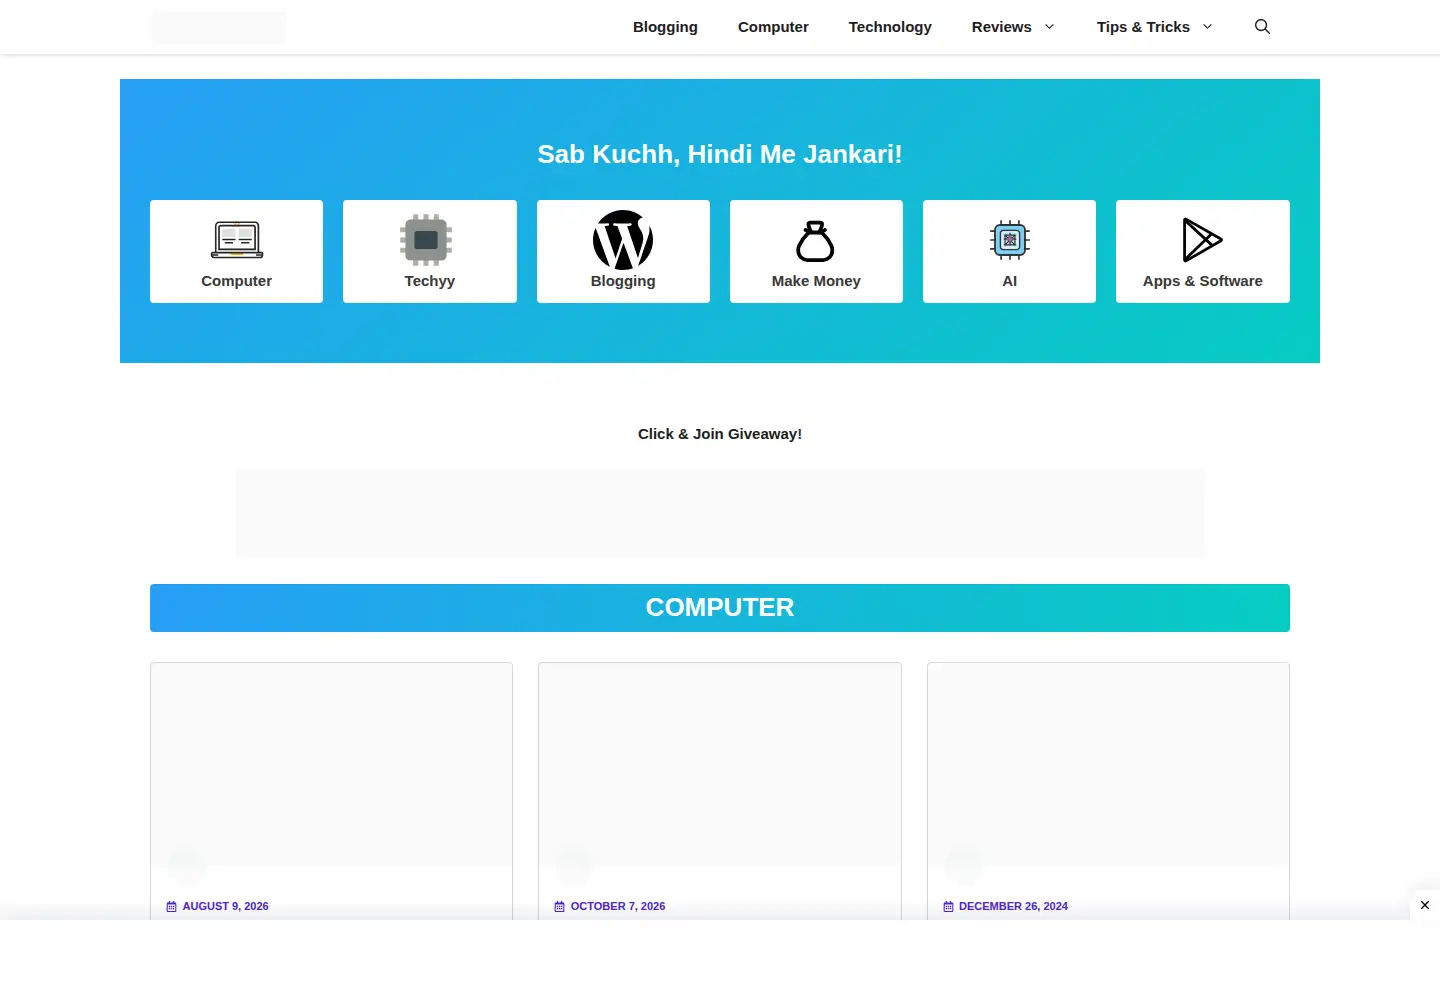Click the 'Click & Join Giveaway!' link
Screen dimensions: 1440x1000
pos(720,434)
